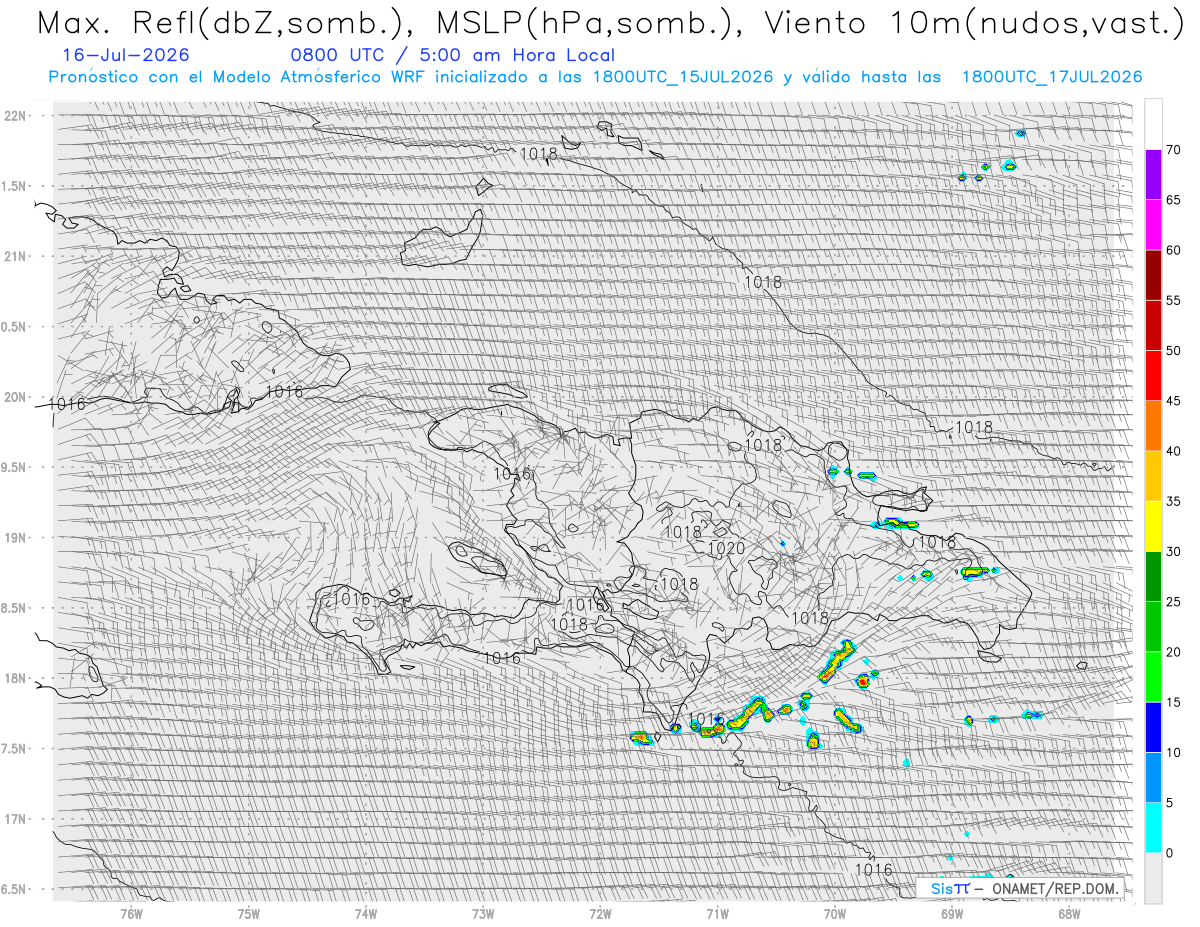Click the '73W' longitude axis label

(x=483, y=913)
